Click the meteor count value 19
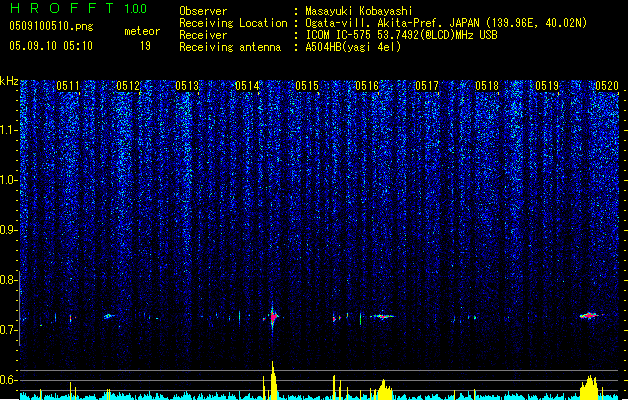 point(145,46)
